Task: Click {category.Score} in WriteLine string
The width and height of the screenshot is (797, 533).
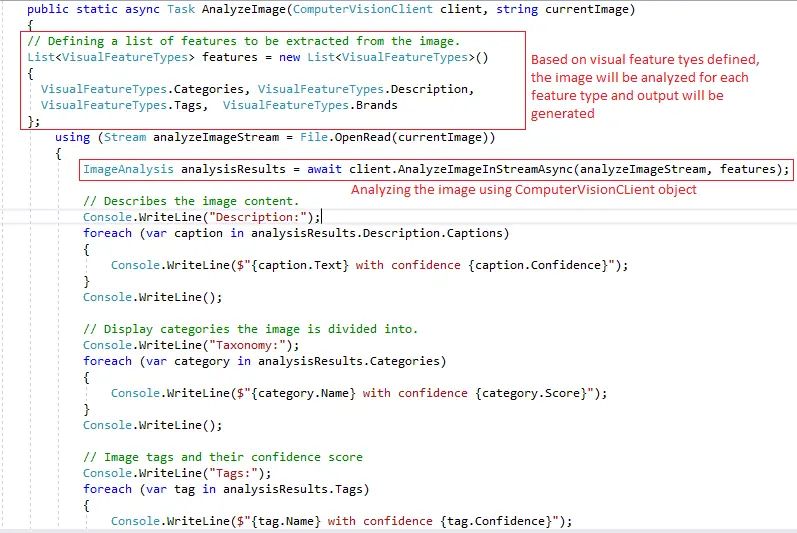Action: tap(531, 393)
